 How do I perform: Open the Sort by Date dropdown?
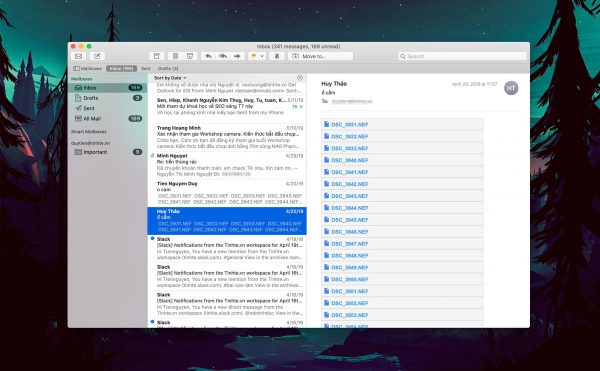[170, 78]
